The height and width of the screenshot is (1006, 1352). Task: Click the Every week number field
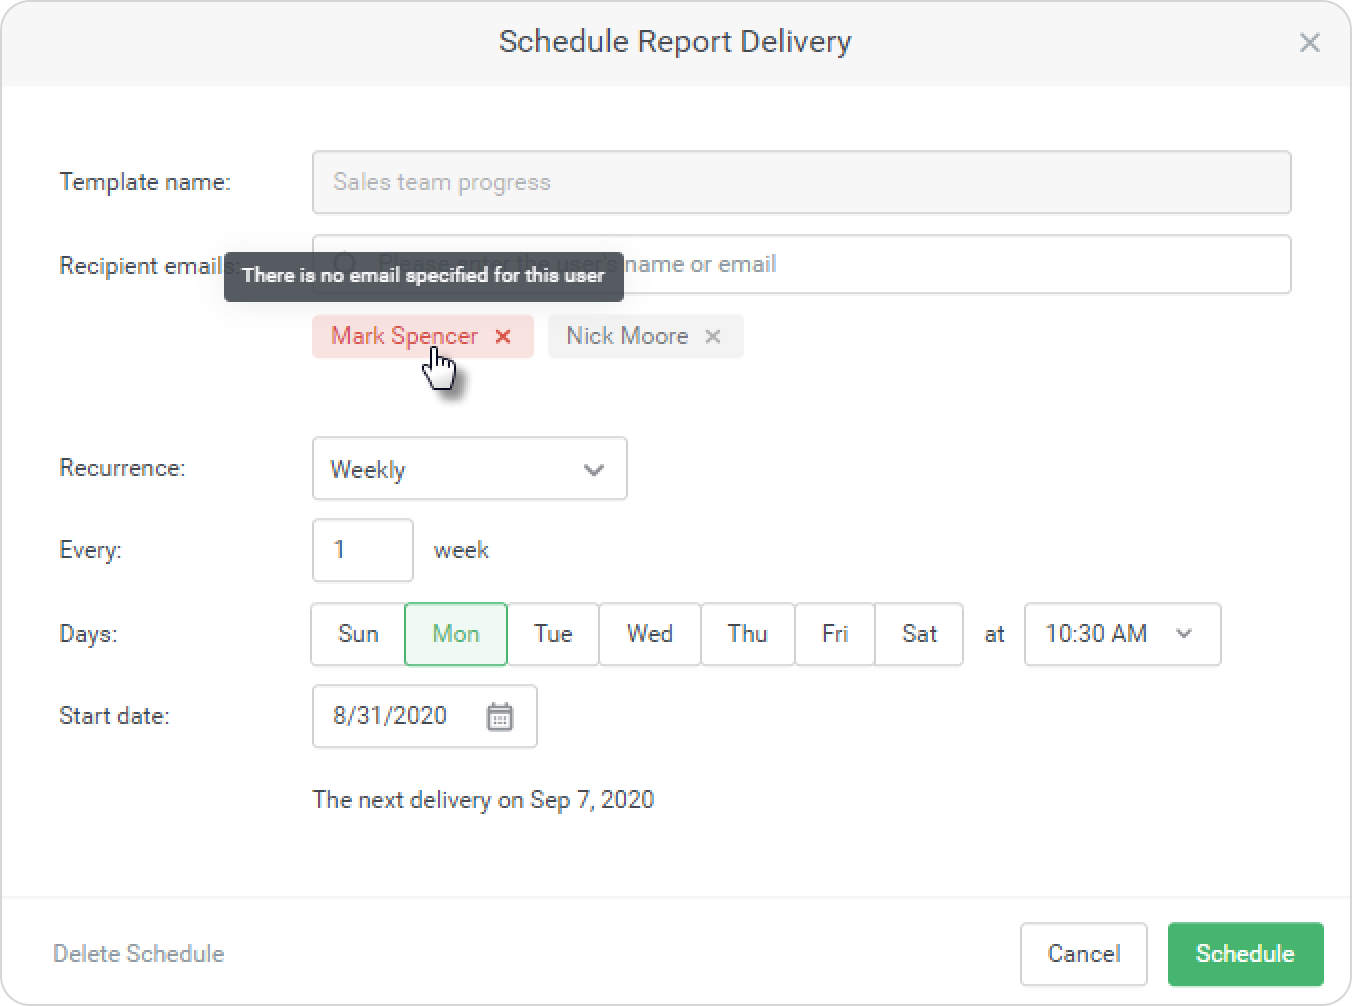pyautogui.click(x=362, y=550)
